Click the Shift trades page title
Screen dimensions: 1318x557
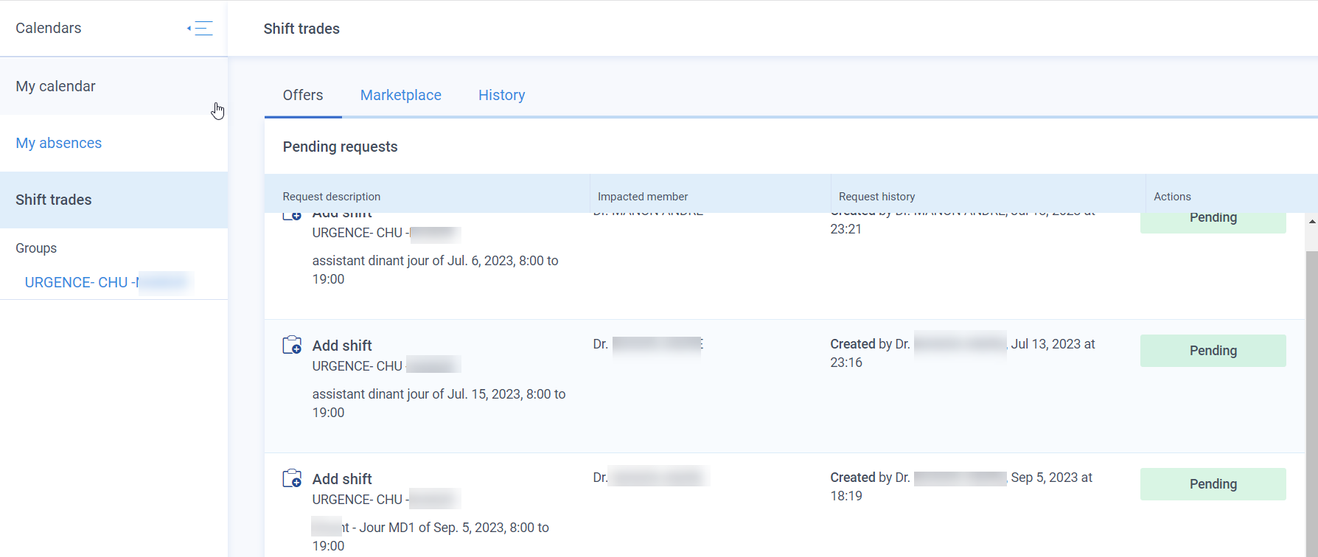click(x=301, y=29)
